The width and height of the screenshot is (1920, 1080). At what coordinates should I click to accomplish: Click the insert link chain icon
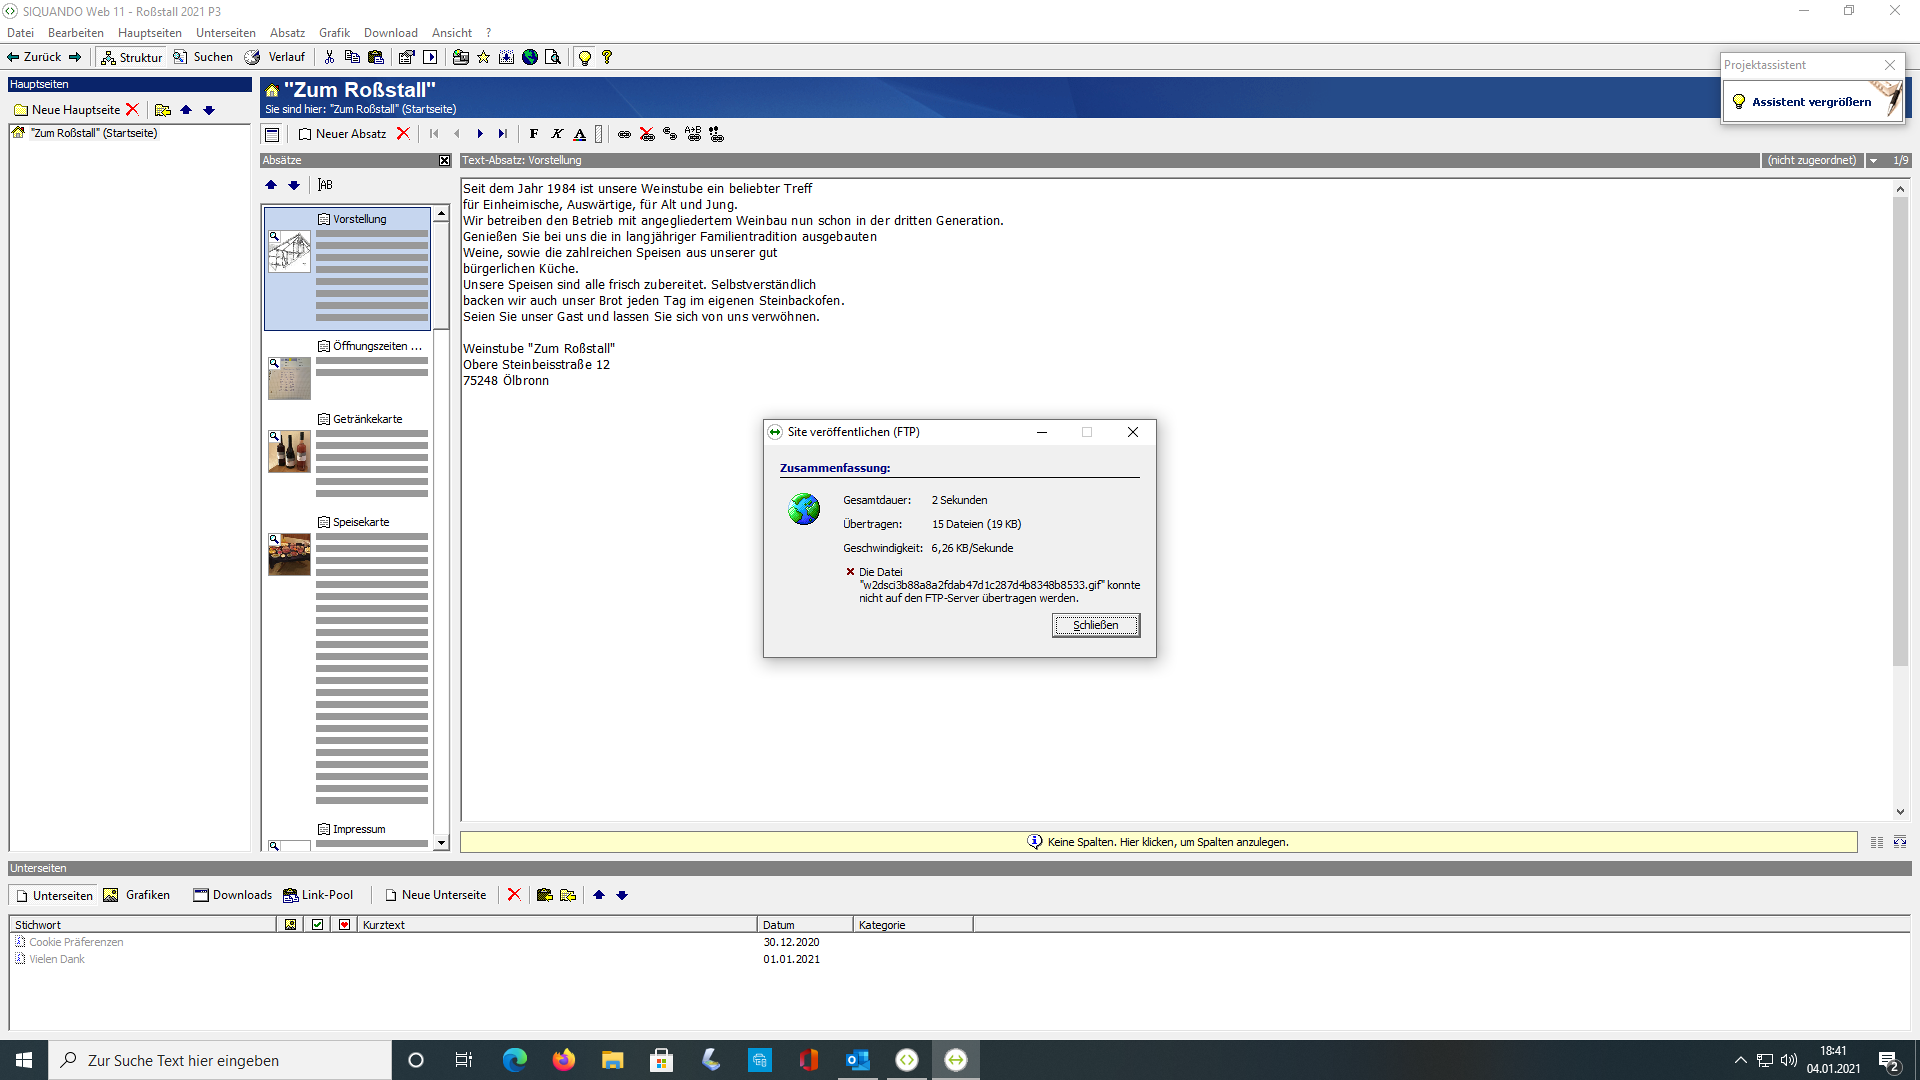point(624,134)
